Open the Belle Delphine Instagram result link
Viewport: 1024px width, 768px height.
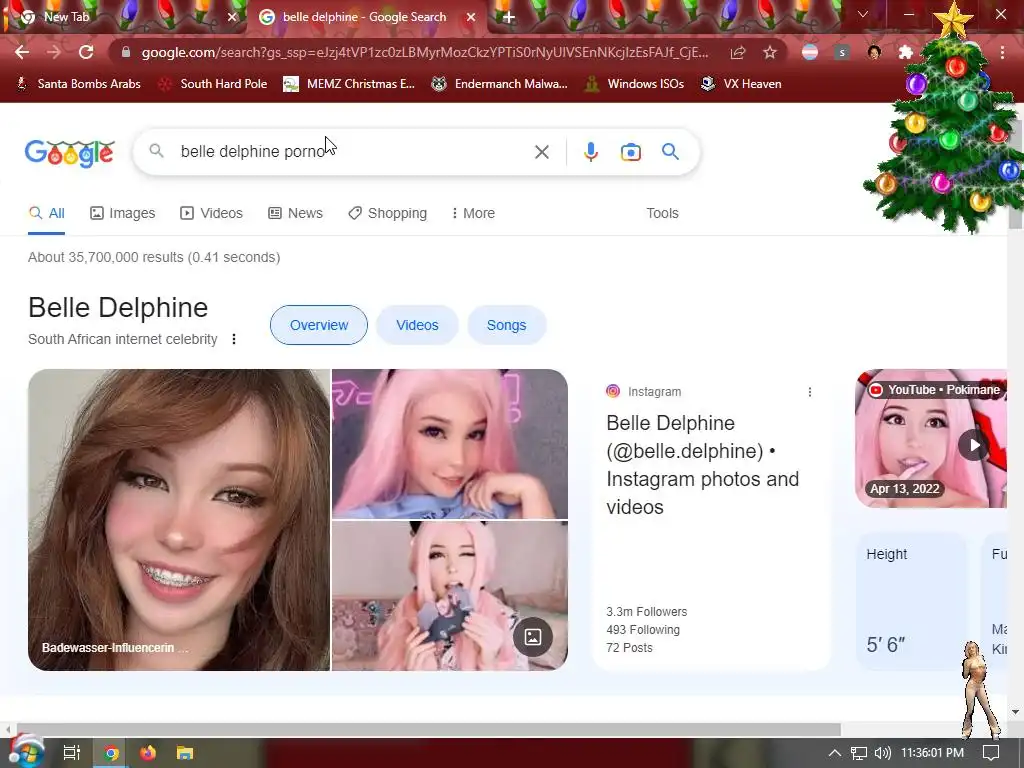(703, 465)
